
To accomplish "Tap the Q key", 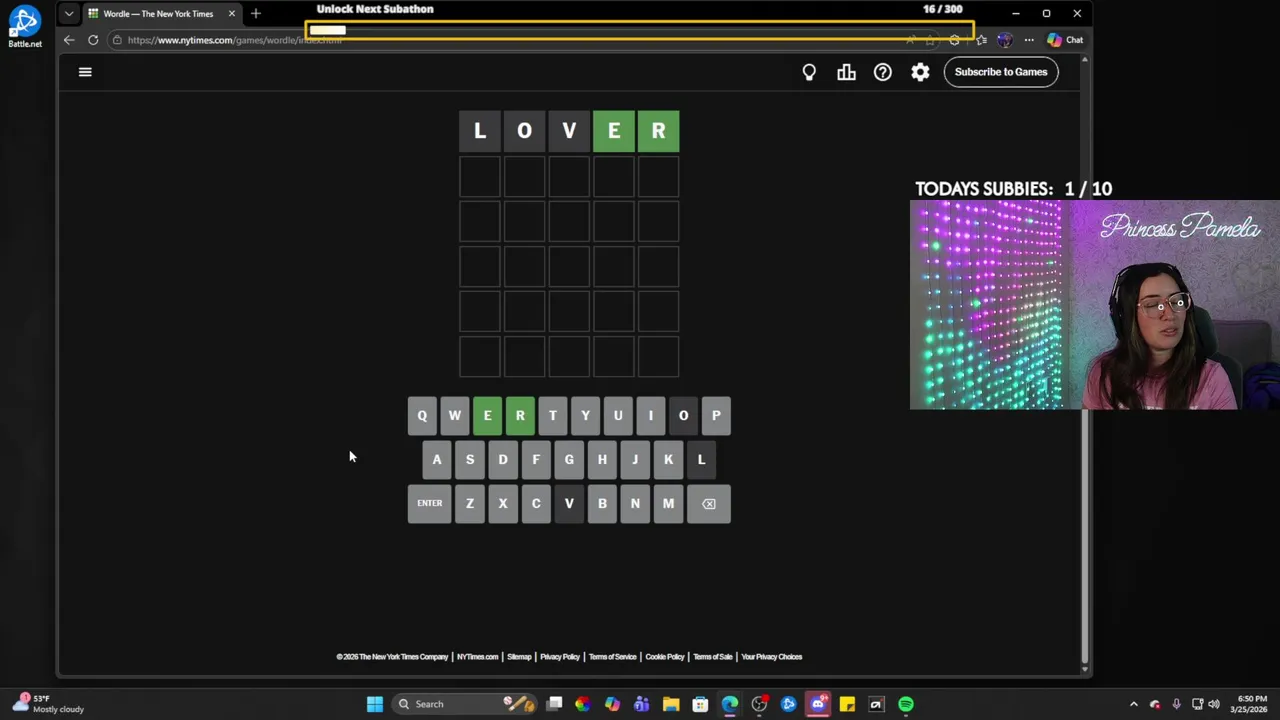I will (422, 416).
